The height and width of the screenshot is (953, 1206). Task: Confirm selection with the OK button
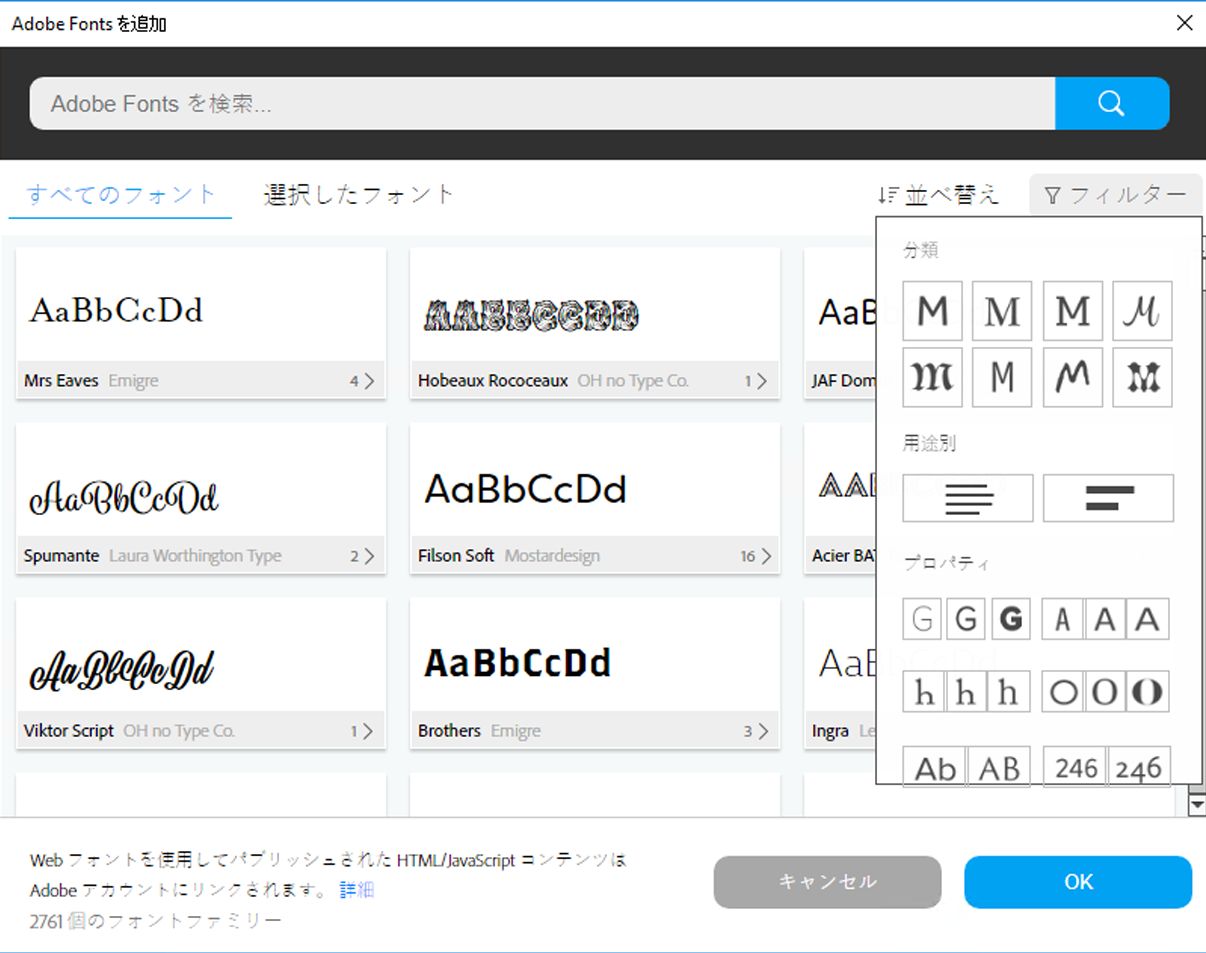coord(1077,882)
